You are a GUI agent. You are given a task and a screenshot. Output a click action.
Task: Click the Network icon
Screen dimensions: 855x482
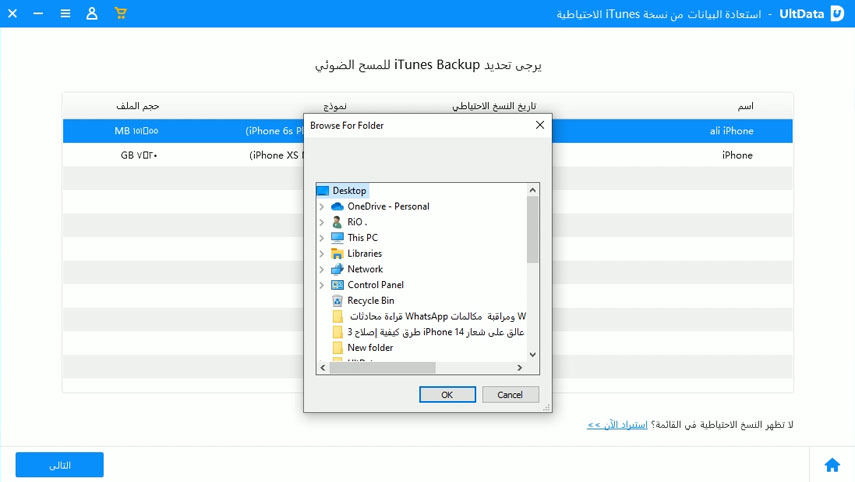click(x=338, y=269)
